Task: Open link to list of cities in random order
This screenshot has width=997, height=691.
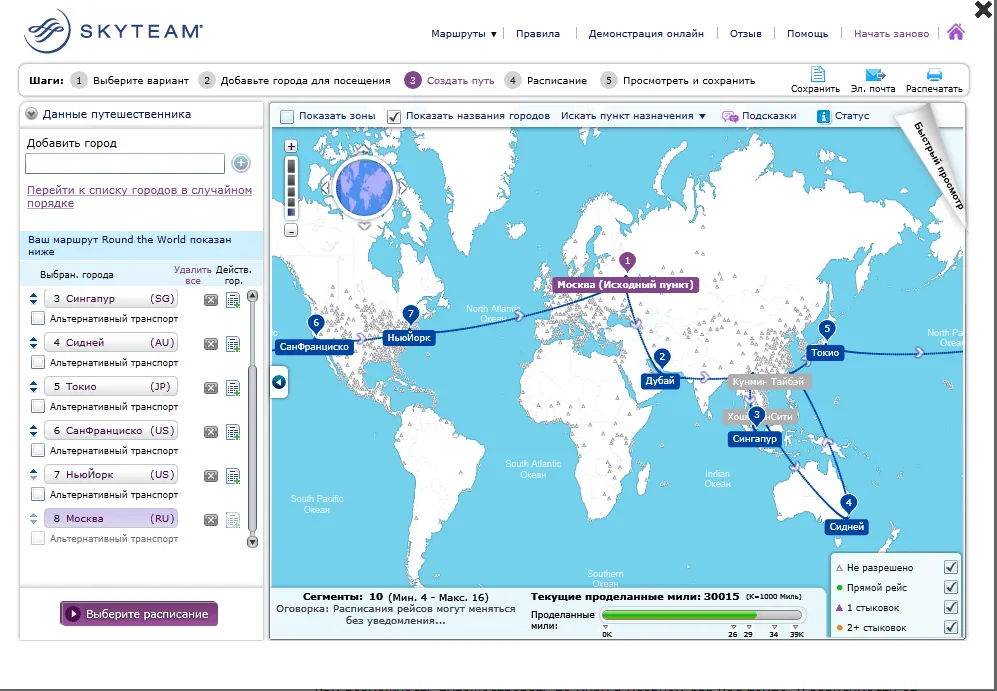Action: (x=139, y=196)
